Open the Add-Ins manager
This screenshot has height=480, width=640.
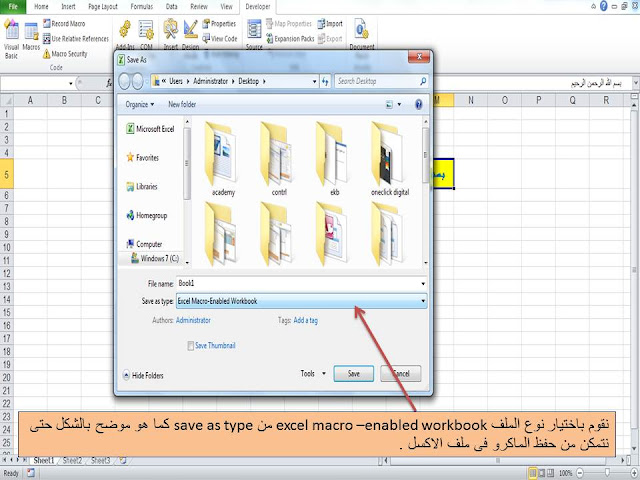tap(125, 34)
